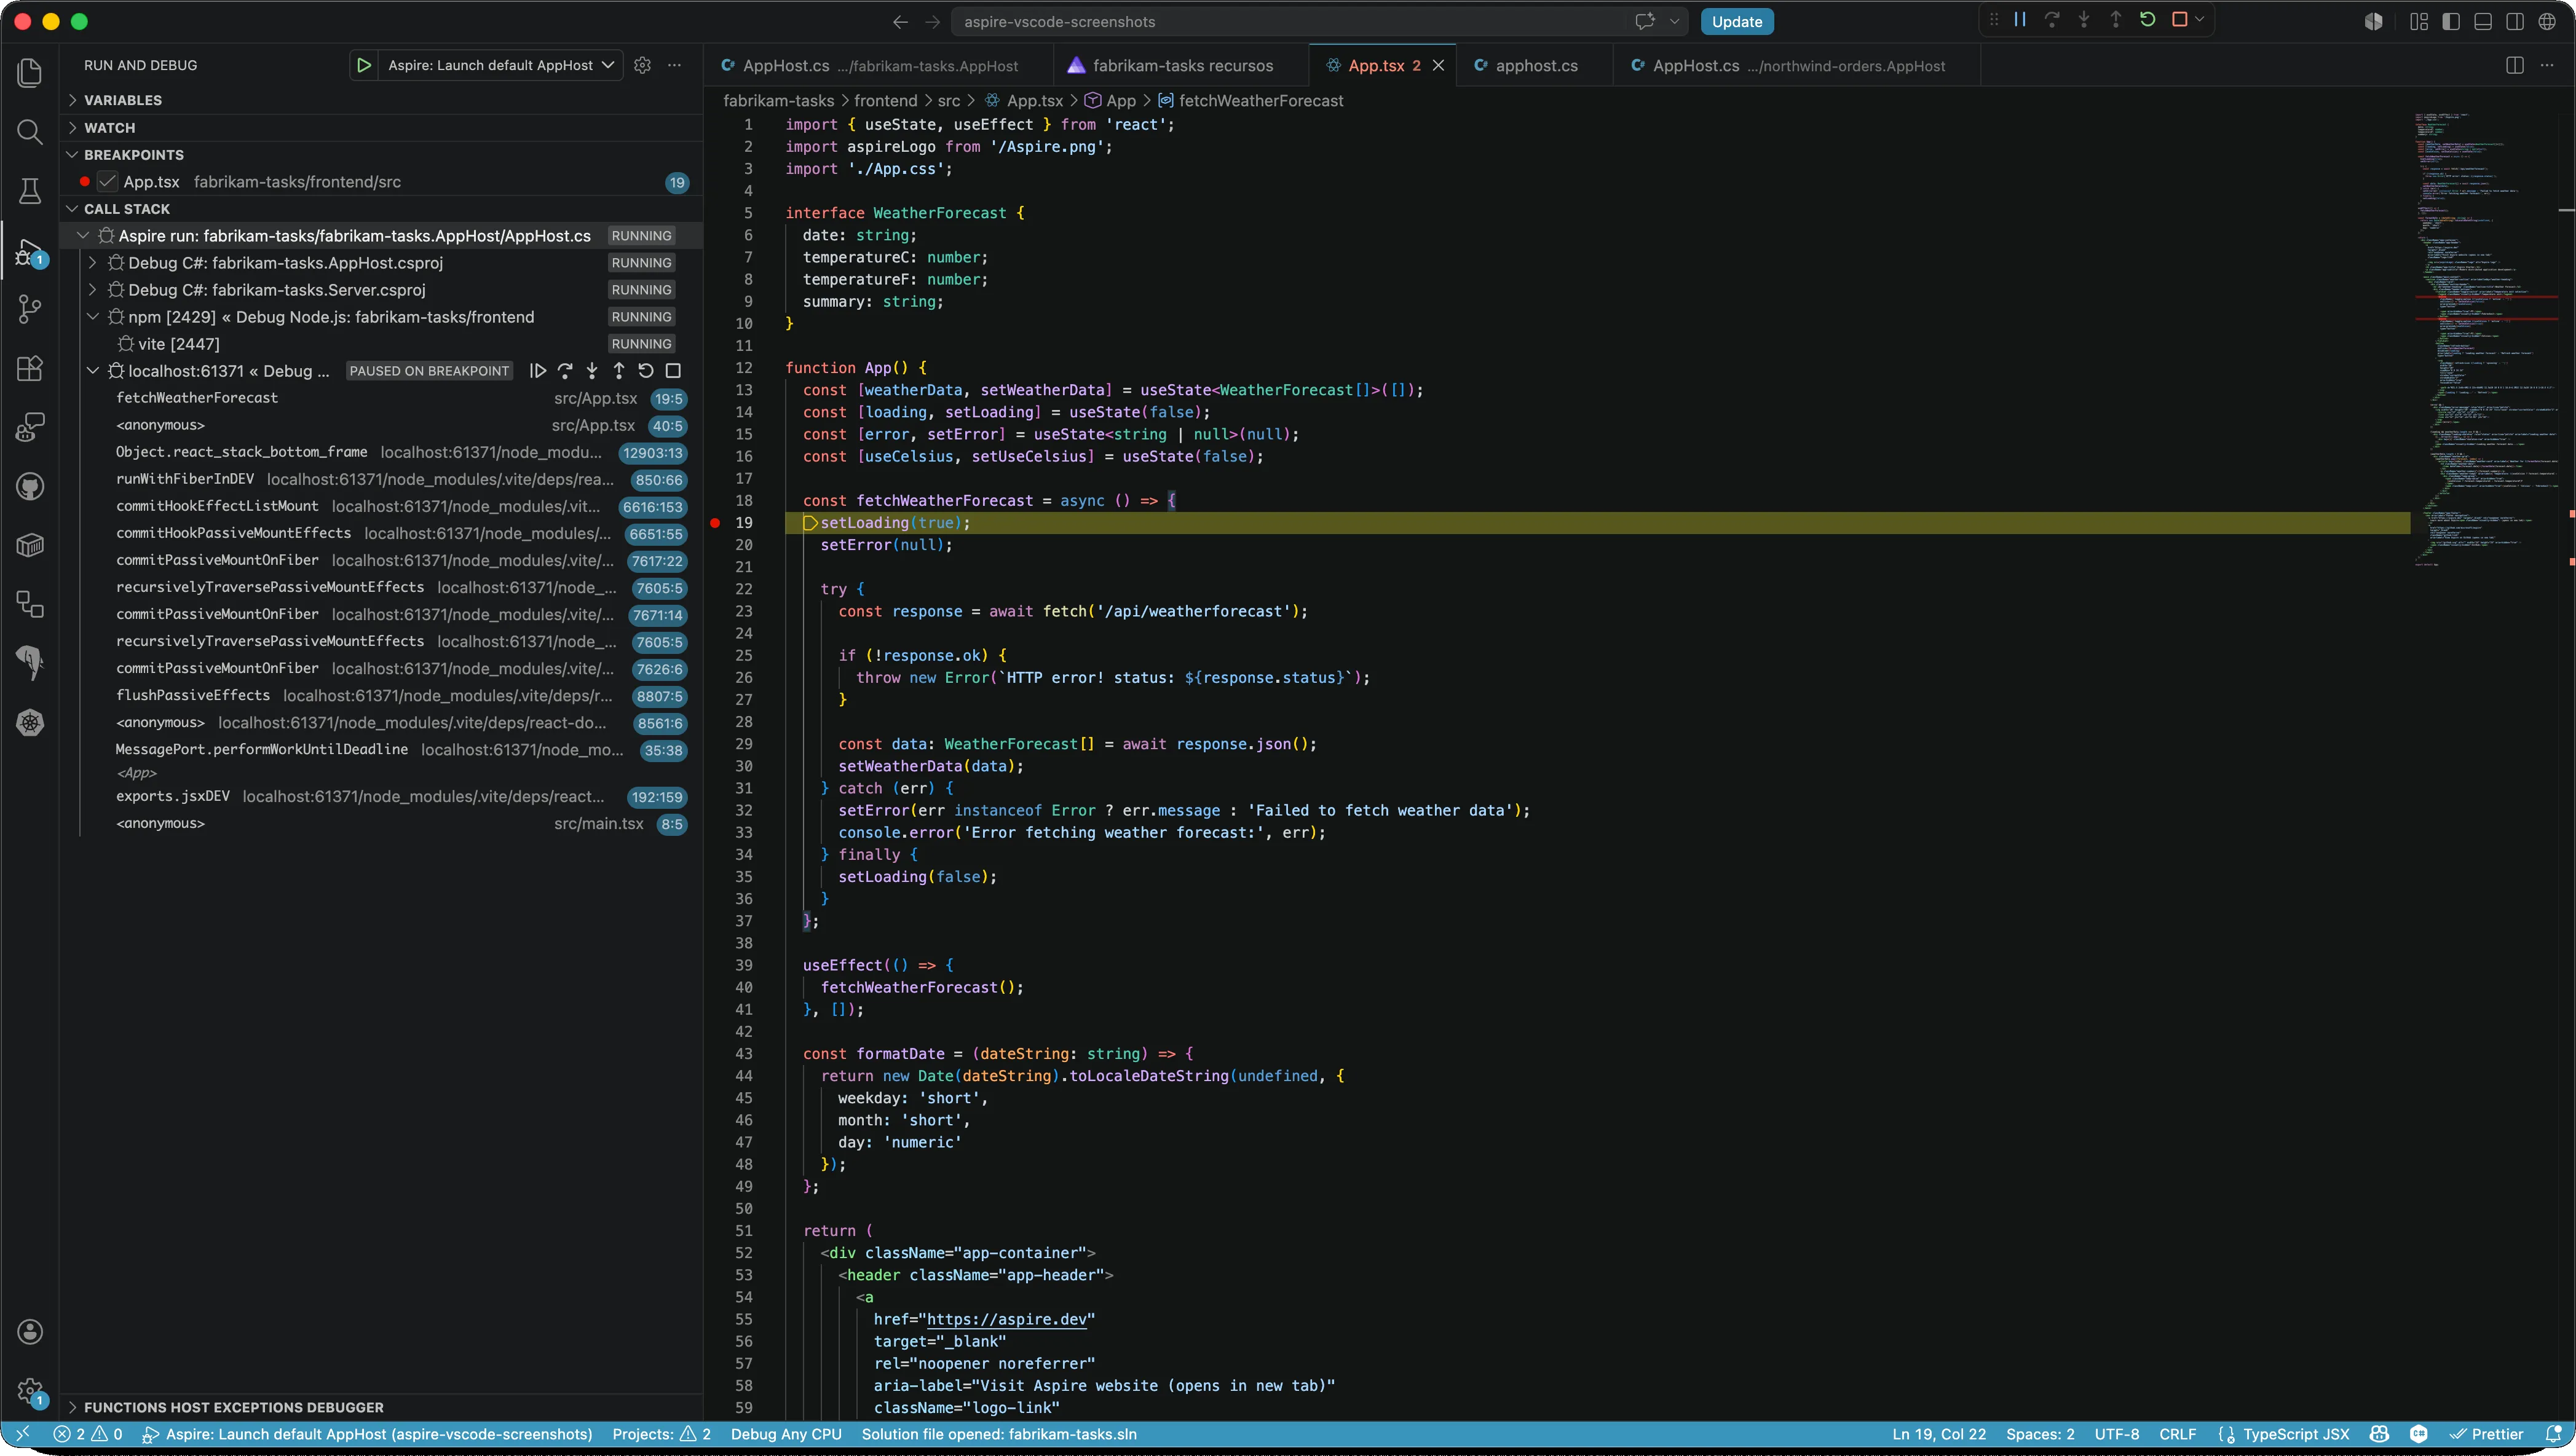Split the editor to the right
This screenshot has height=1456, width=2576.
(2515, 65)
